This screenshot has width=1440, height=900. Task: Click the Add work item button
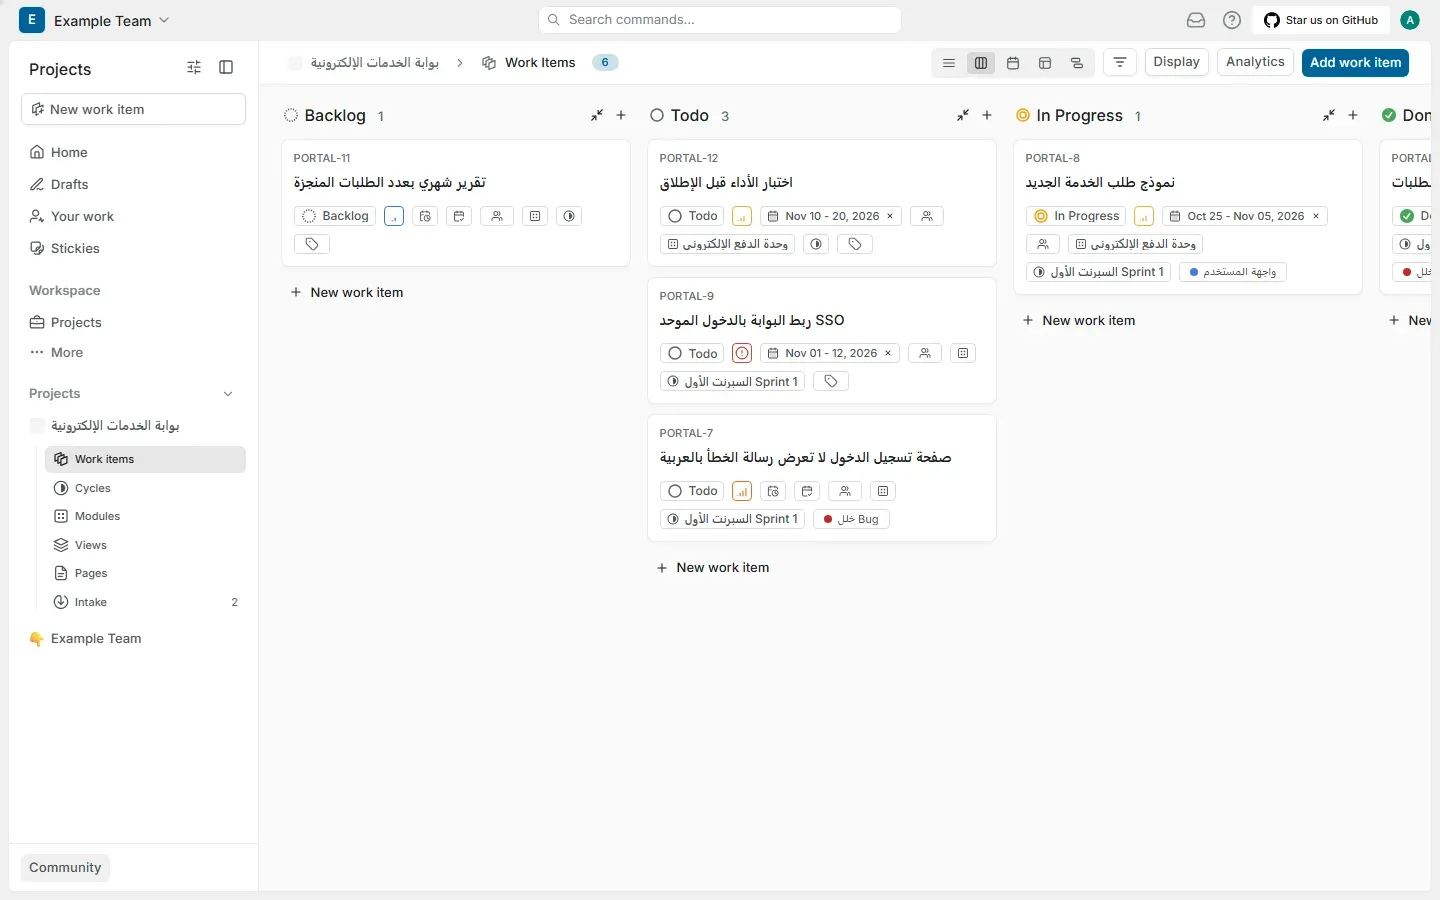[x=1356, y=62]
